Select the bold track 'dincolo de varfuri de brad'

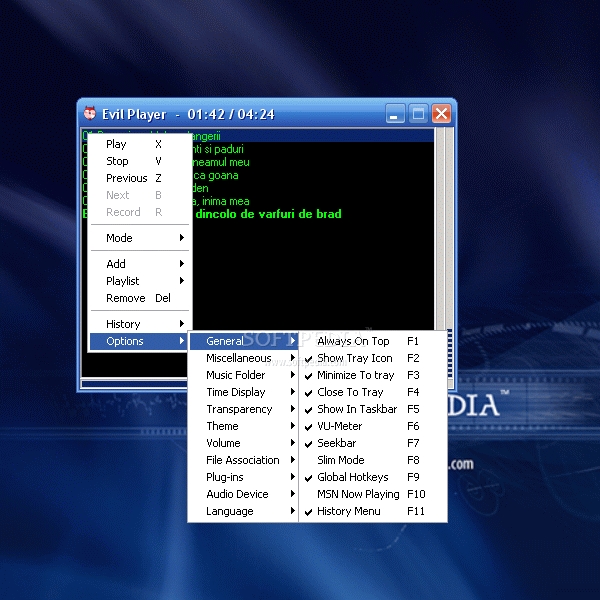(268, 214)
